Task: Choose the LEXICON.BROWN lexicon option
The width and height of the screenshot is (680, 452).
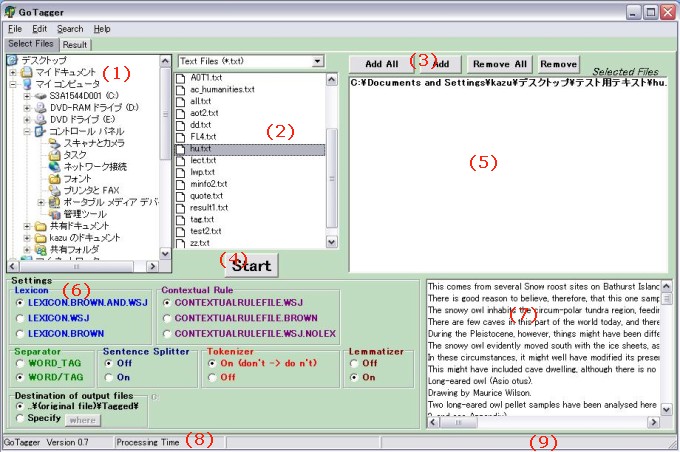Action: pos(20,334)
